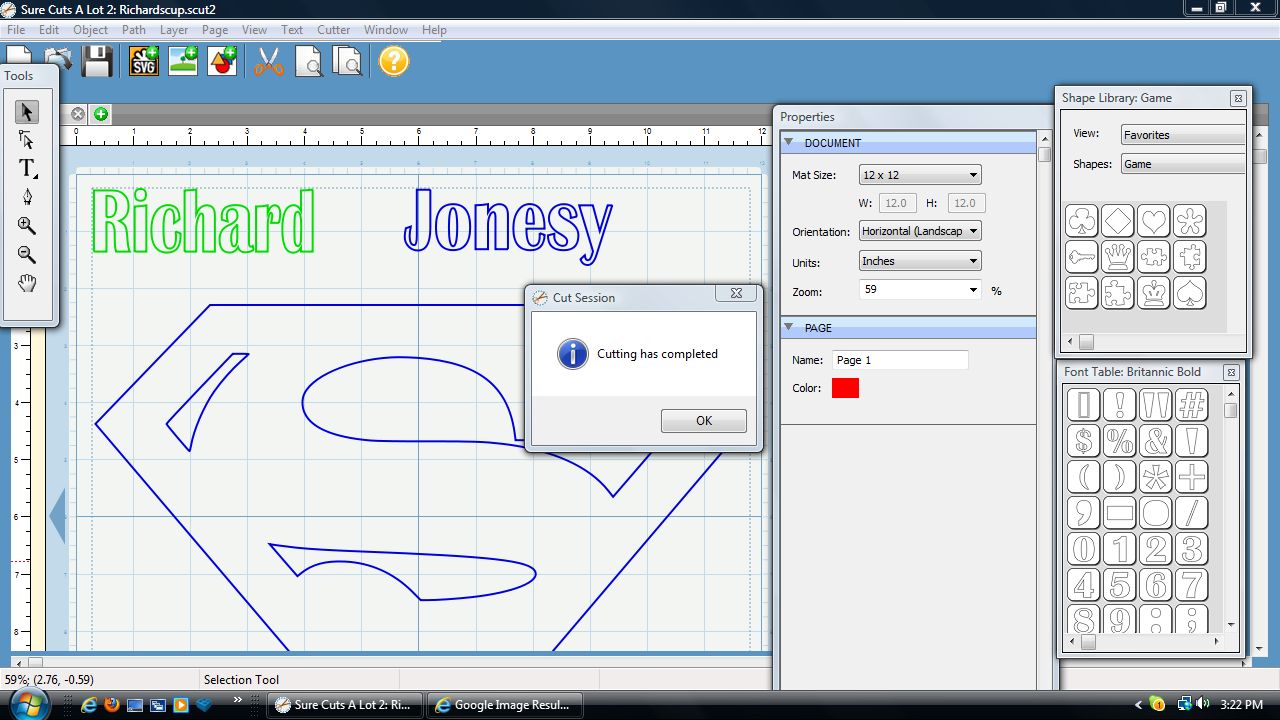
Task: Choose the Text tool
Action: click(27, 169)
